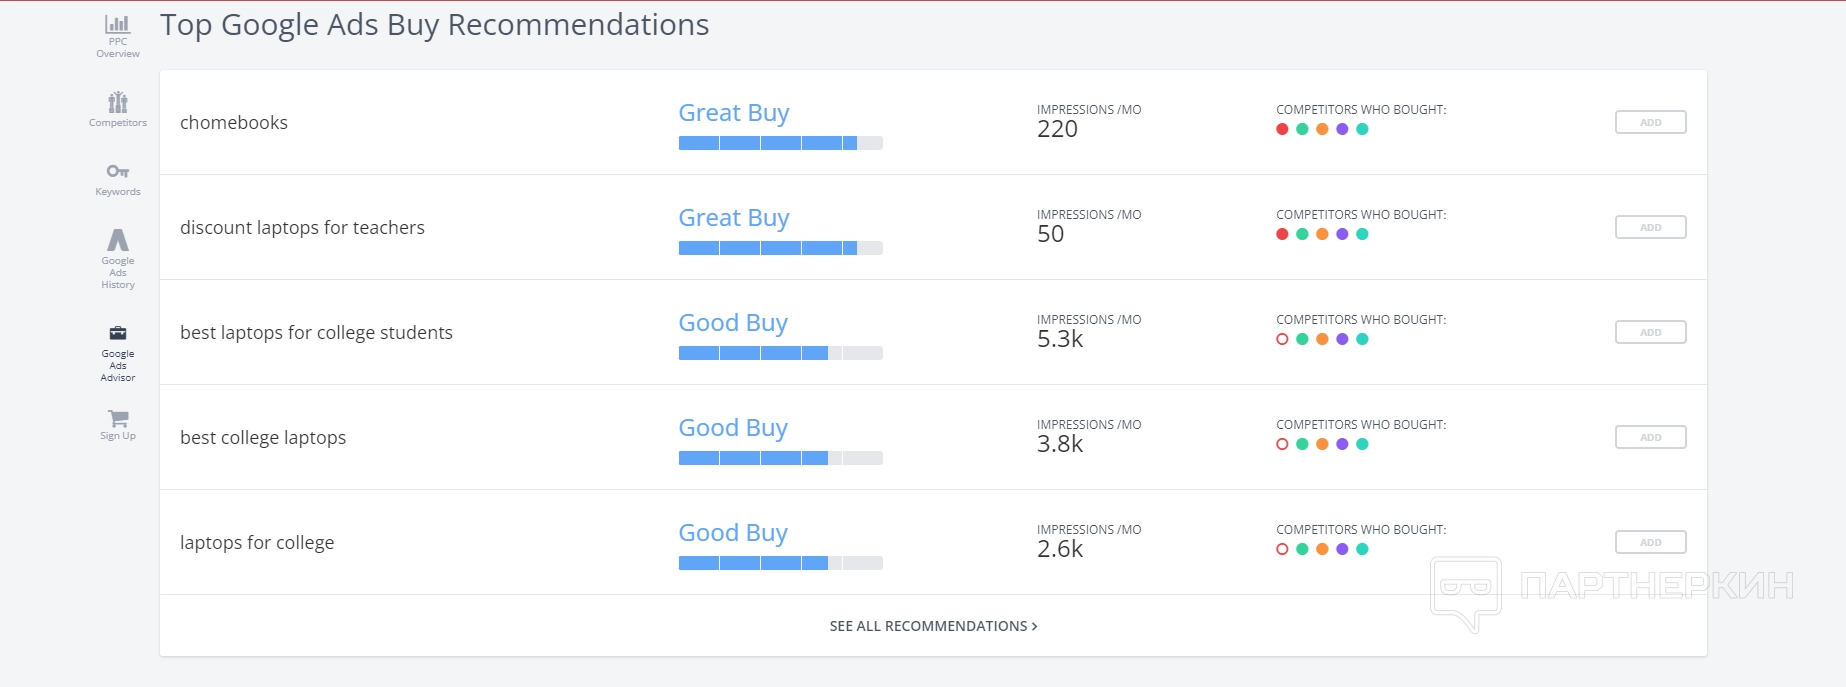Click the Sign Up cart icon

pyautogui.click(x=118, y=418)
